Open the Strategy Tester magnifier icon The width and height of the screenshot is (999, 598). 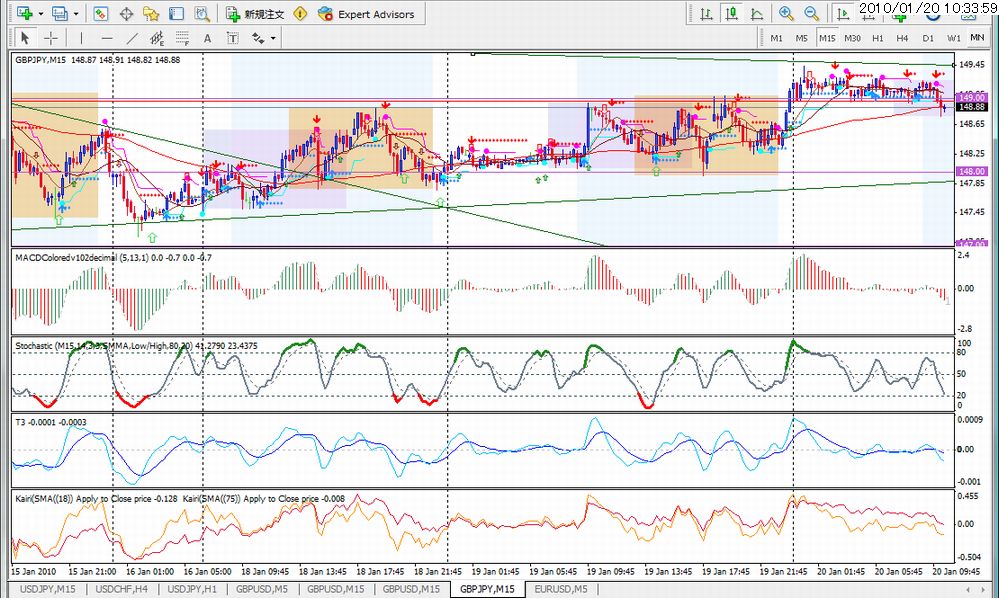[202, 13]
